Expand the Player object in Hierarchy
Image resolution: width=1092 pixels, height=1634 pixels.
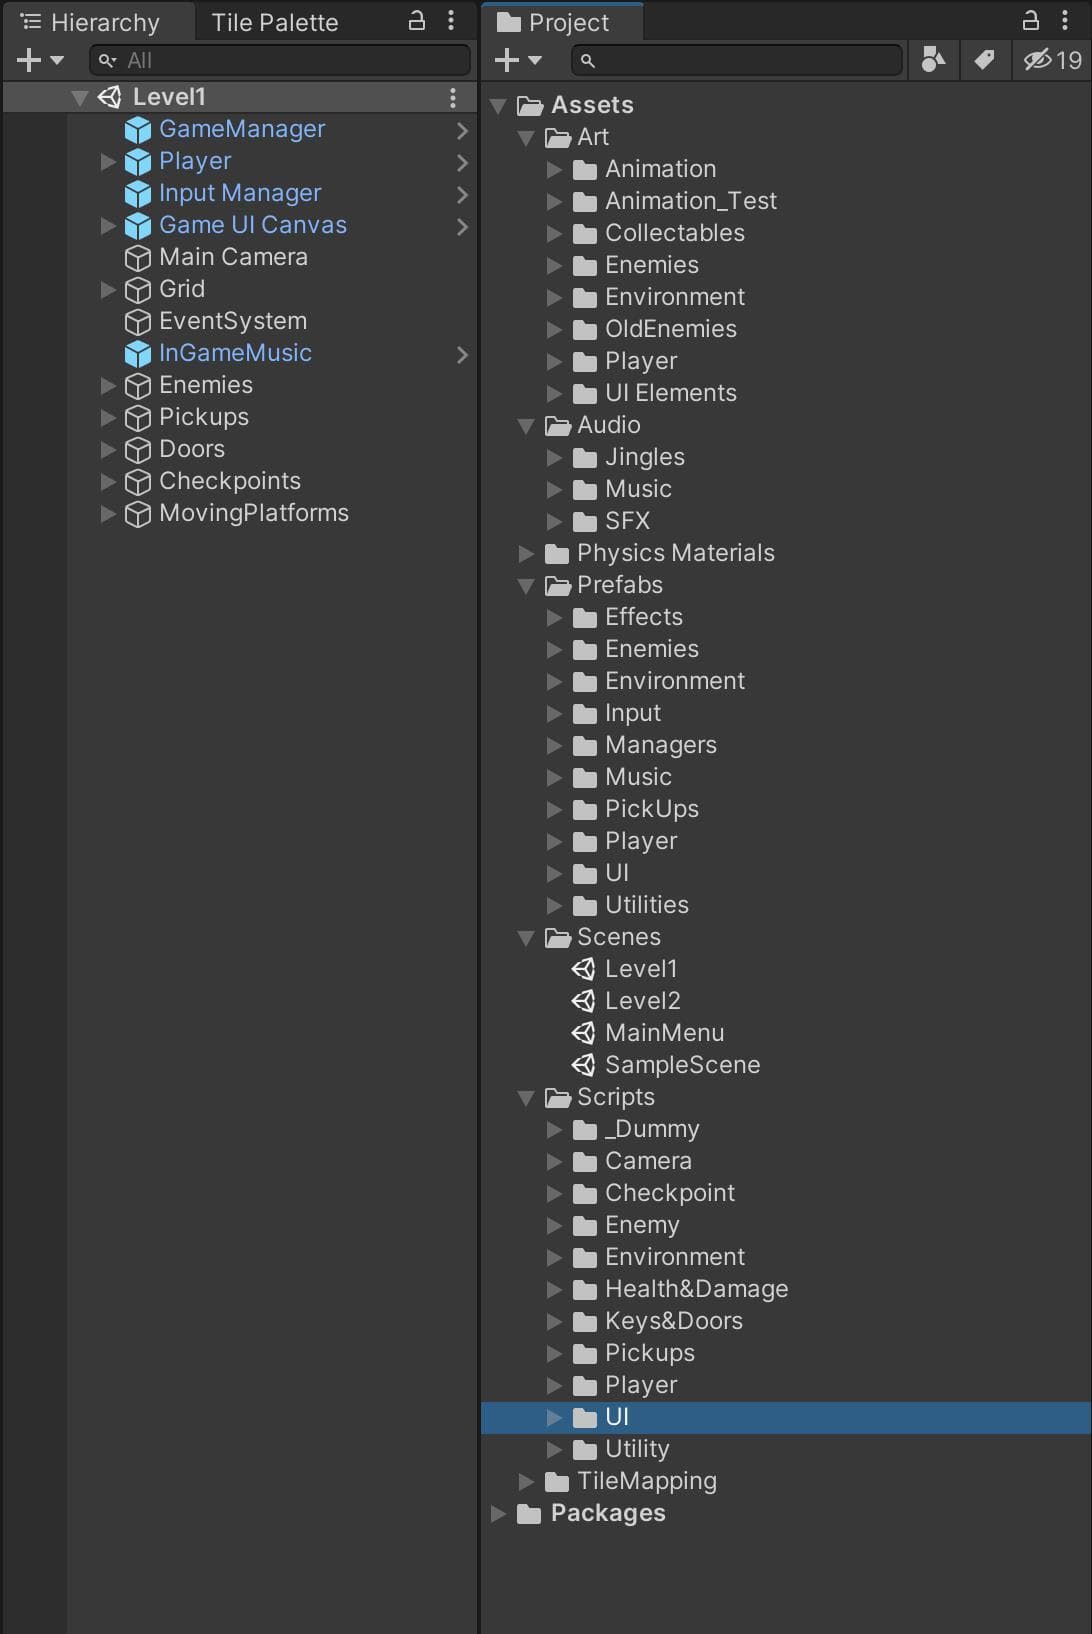[108, 162]
